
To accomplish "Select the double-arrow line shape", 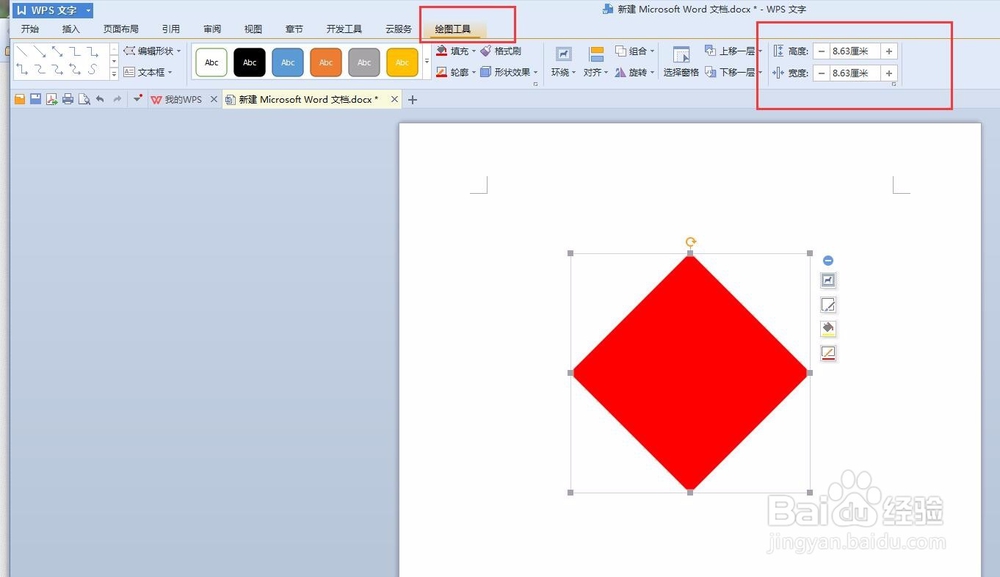I will pyautogui.click(x=57, y=52).
